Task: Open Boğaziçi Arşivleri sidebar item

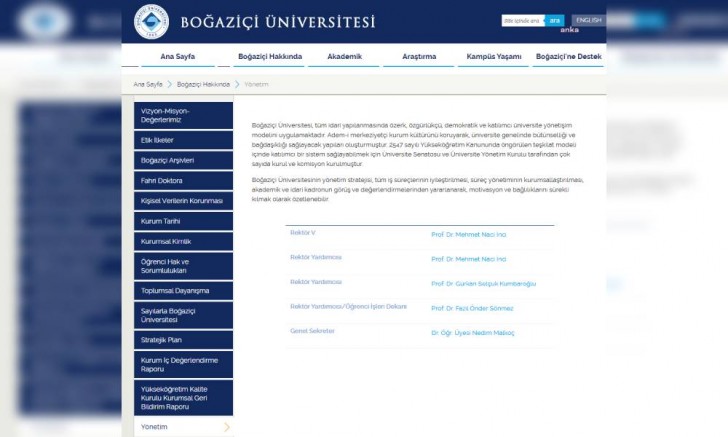Action: [183, 161]
